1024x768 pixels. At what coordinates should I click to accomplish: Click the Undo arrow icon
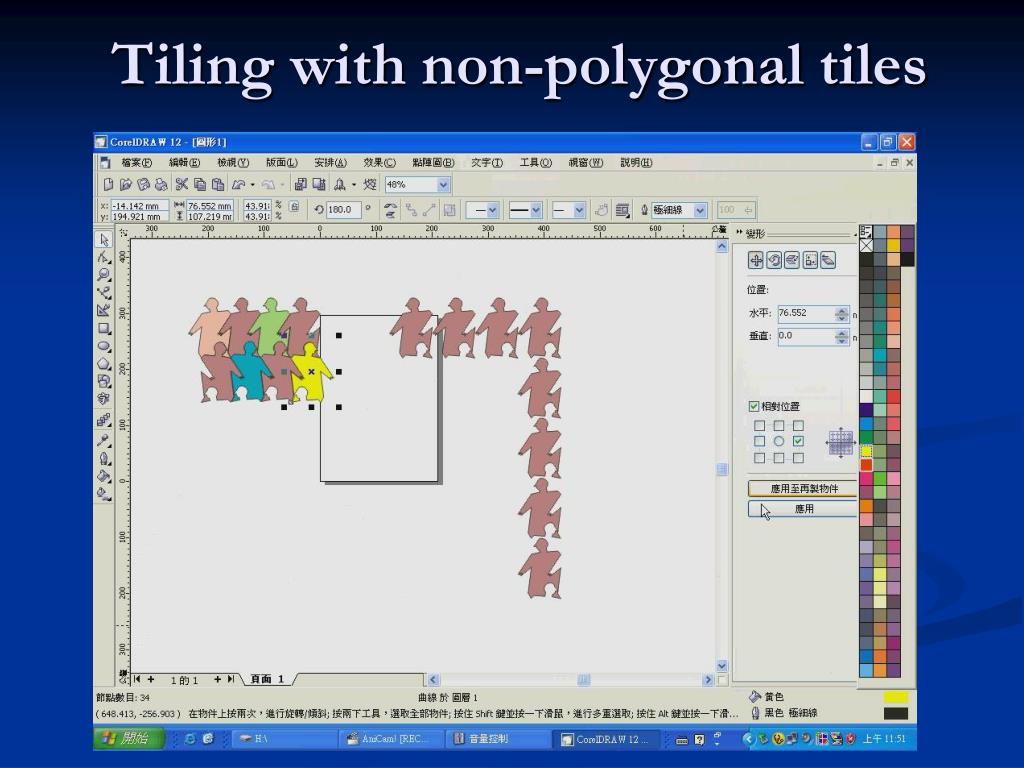238,185
